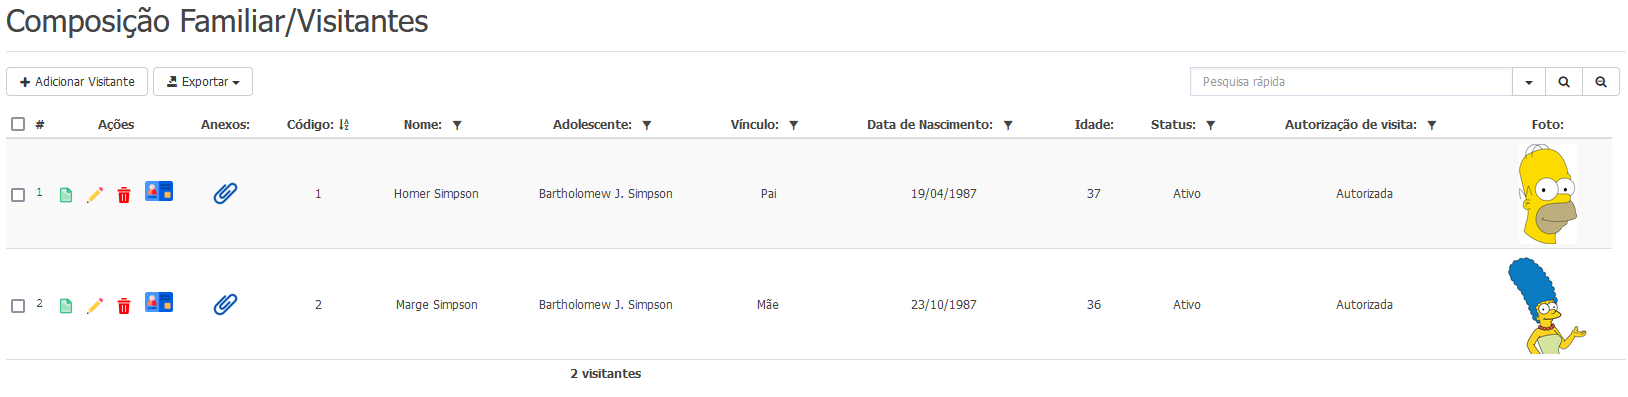Filter by the Status column header
Screen dimensions: 1628x397
pos(1211,125)
